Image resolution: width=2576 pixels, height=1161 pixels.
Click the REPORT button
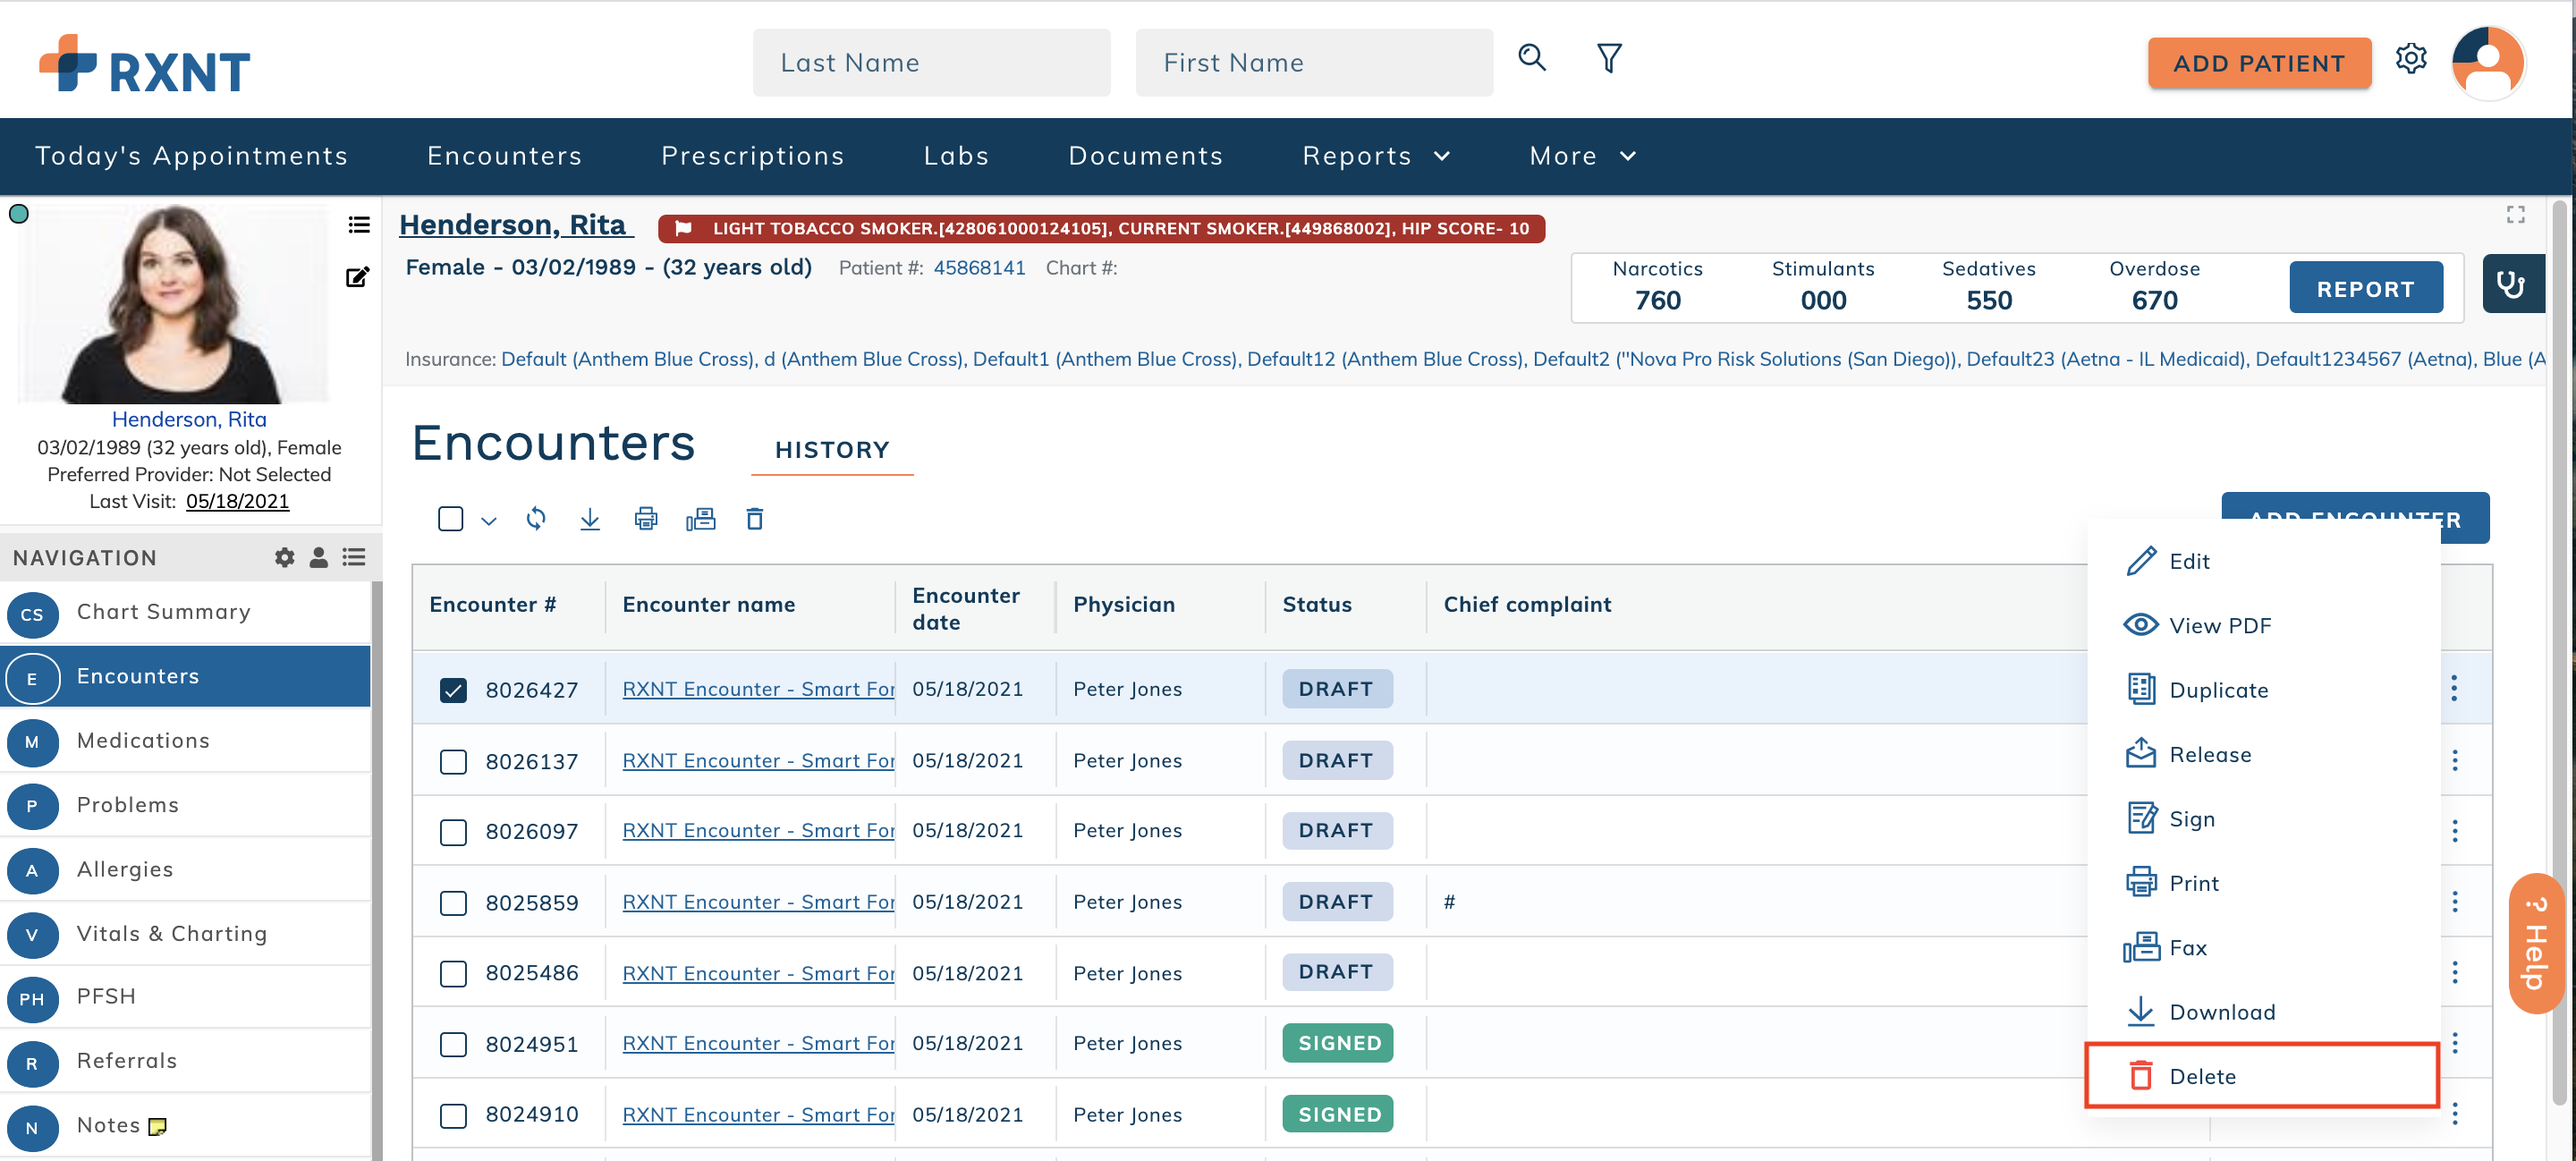[2365, 288]
